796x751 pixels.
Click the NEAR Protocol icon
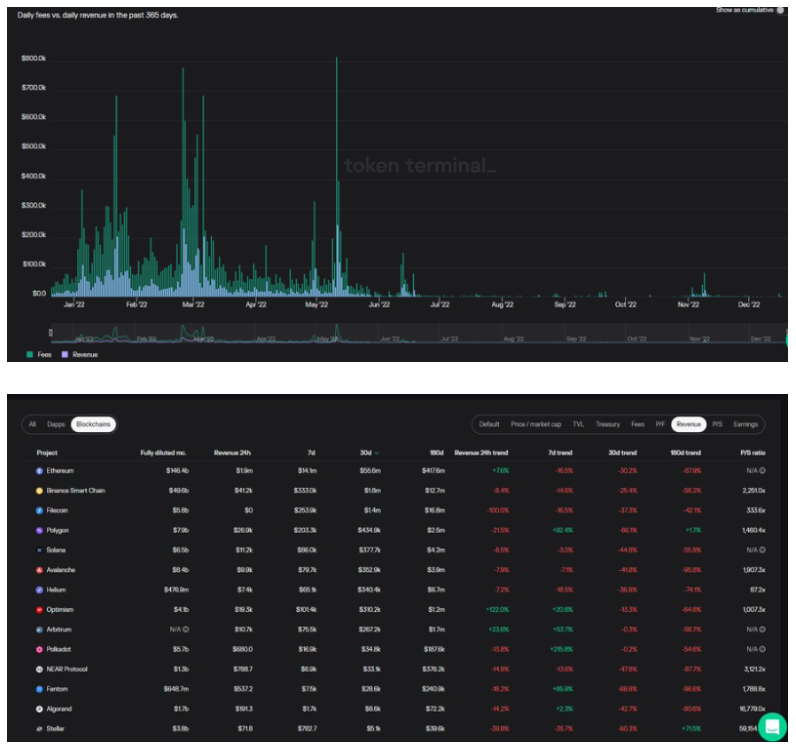tap(39, 669)
